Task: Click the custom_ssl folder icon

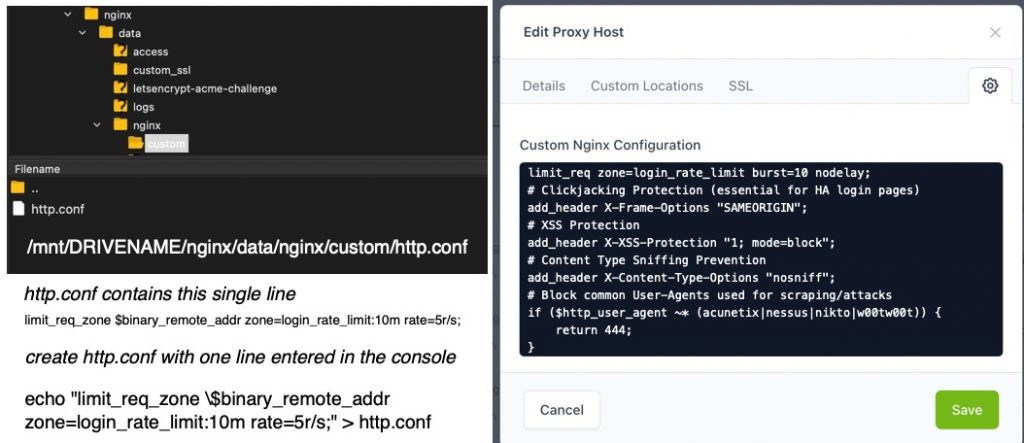Action: coord(120,70)
